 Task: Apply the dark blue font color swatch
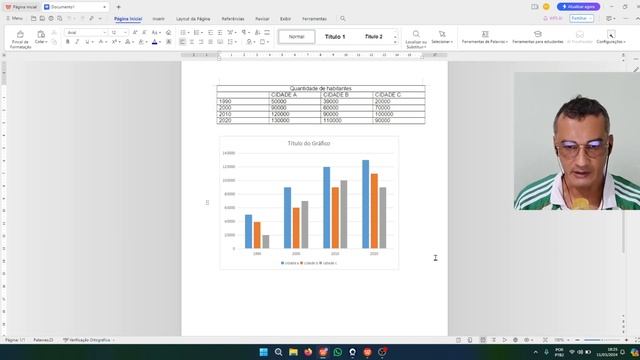coord(154,42)
